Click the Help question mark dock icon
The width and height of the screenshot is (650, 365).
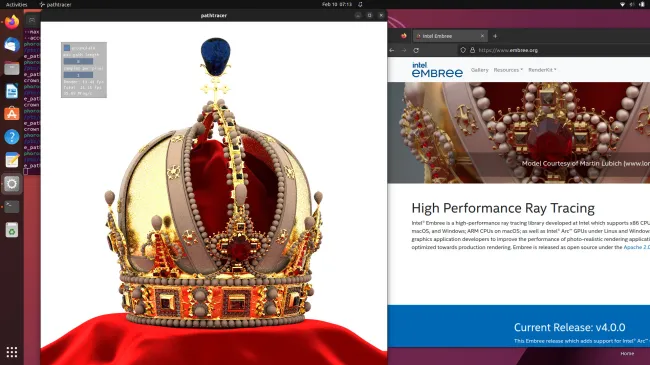(x=12, y=137)
